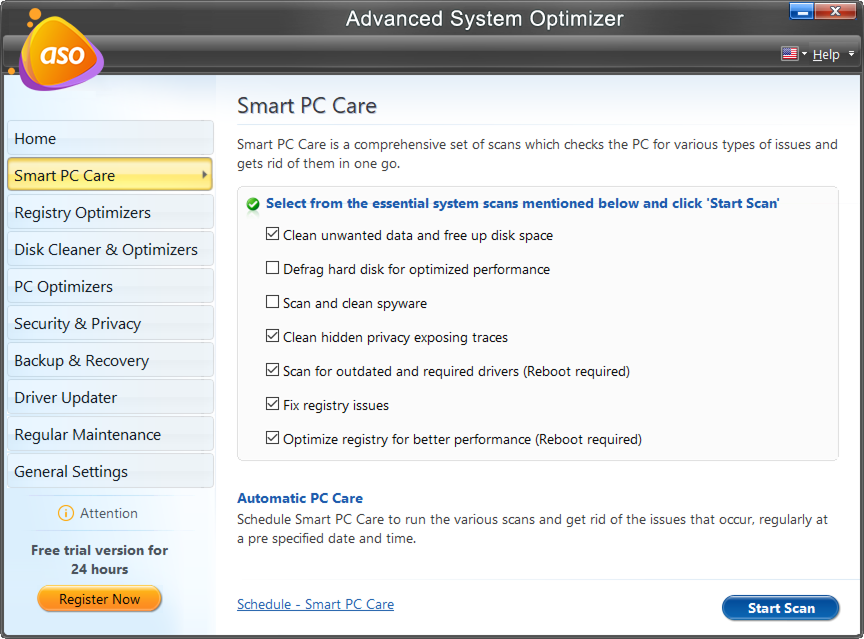The width and height of the screenshot is (864, 639).
Task: Open the Schedule - Smart PC Care link
Action: (315, 604)
